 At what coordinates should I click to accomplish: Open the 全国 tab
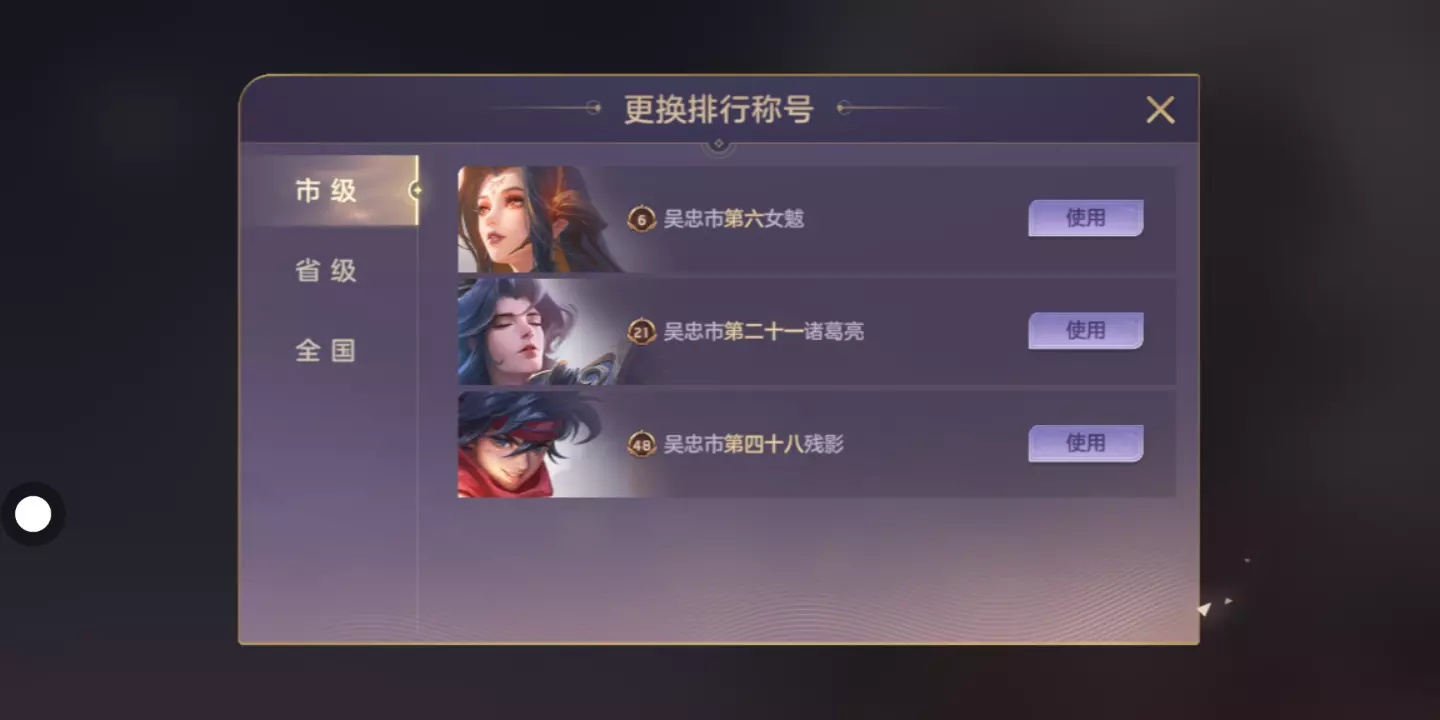pos(326,350)
